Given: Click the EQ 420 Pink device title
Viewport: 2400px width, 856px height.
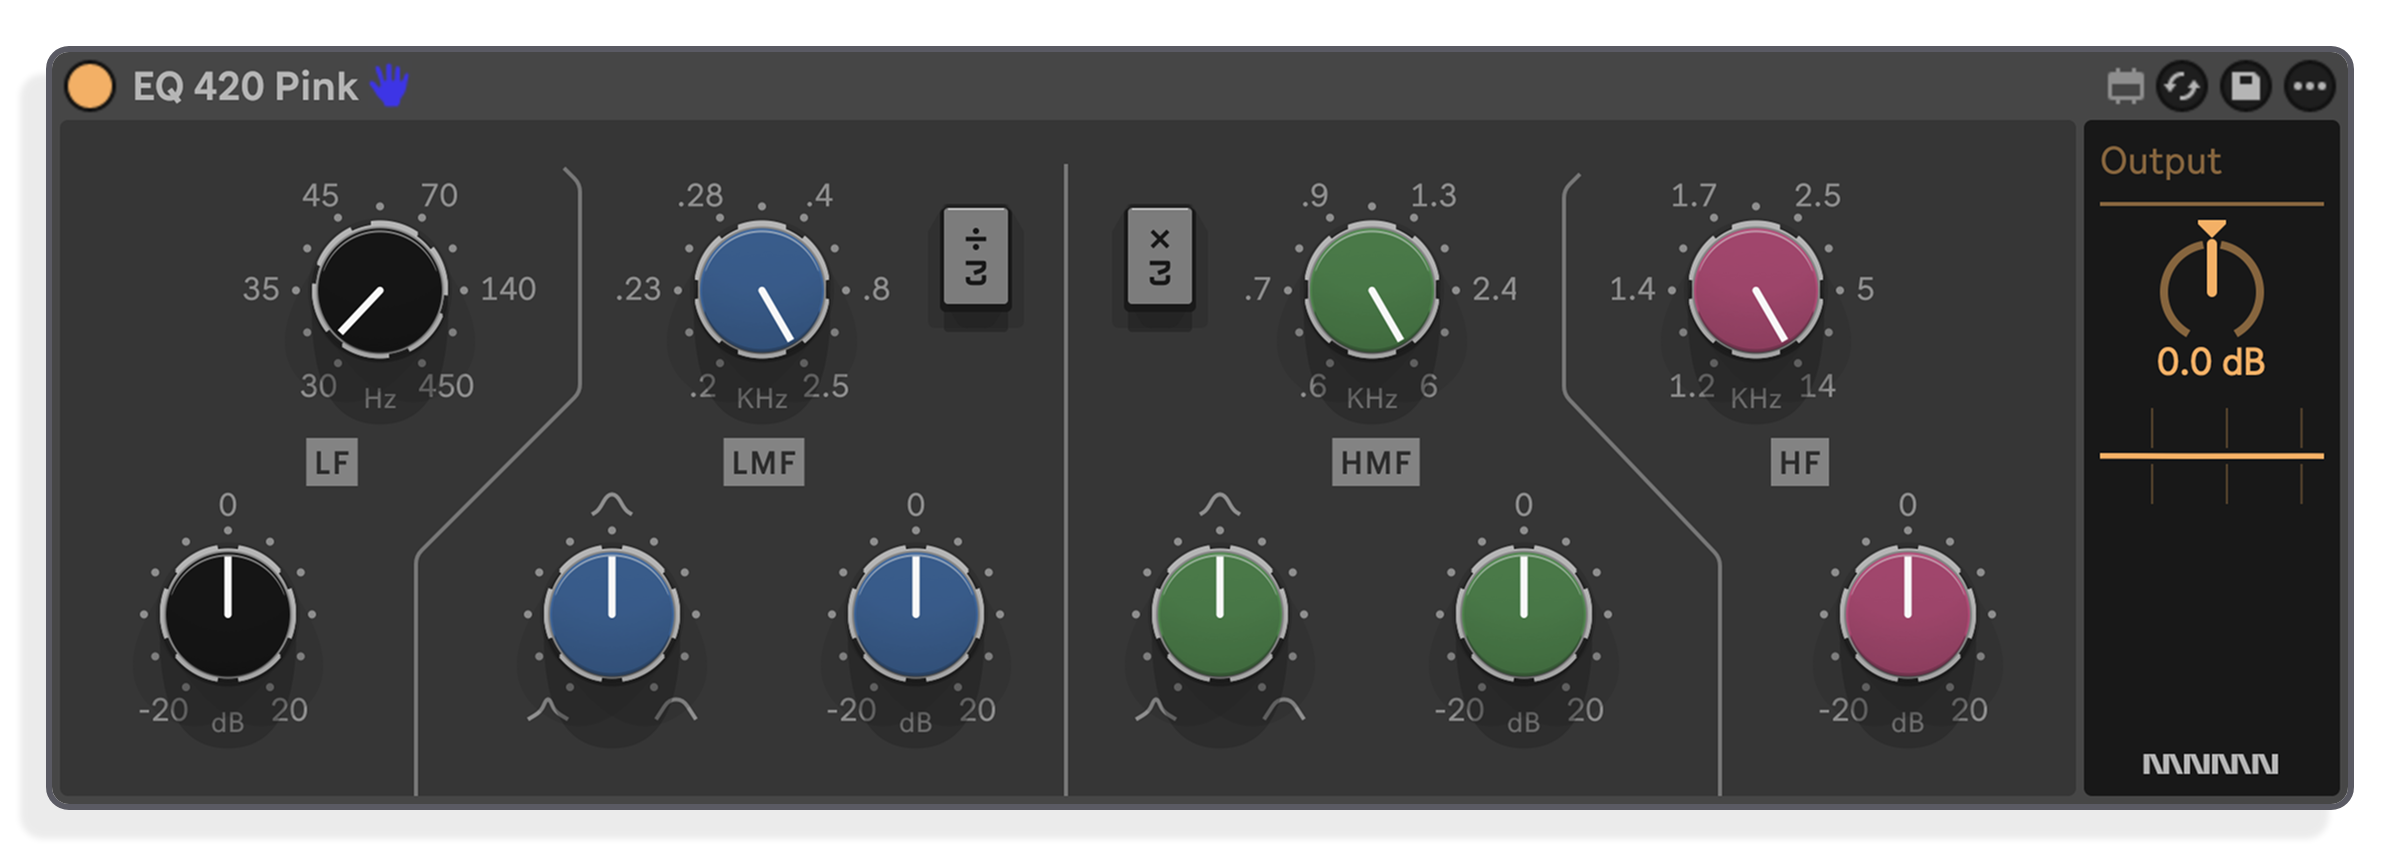Looking at the screenshot, I should [245, 86].
